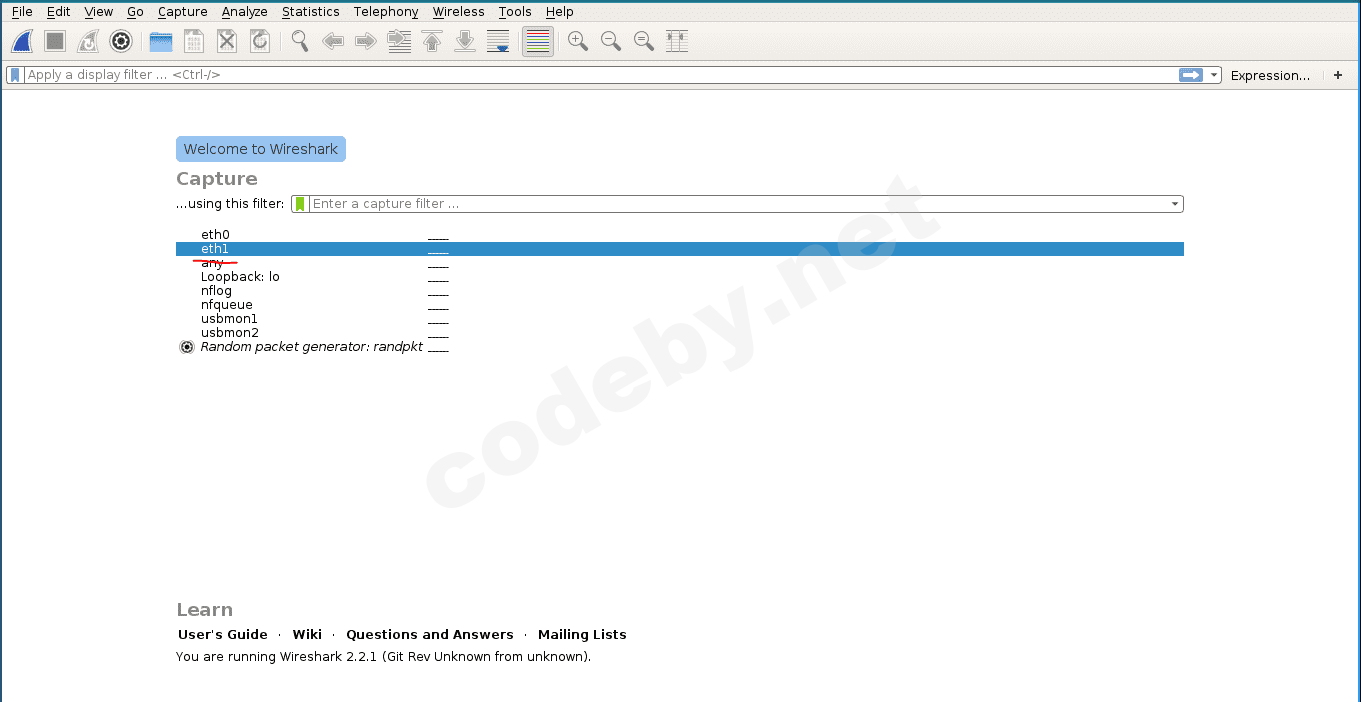Viewport: 1361px width, 702px height.
Task: Open a capture file with the folder icon
Action: [161, 41]
